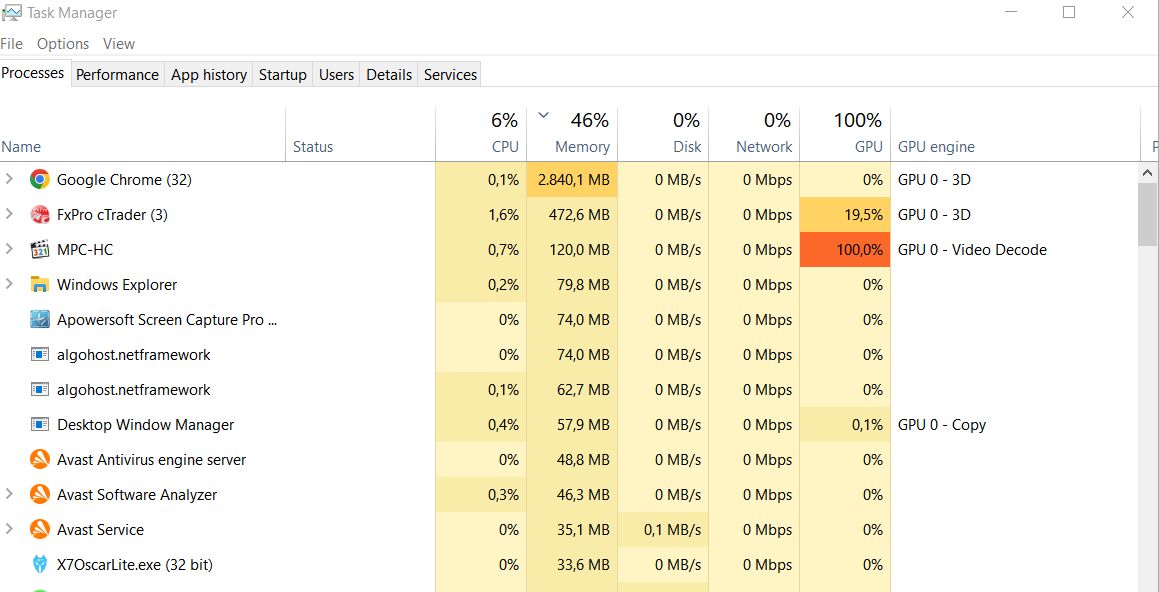Expand the FxPro cTrader process group
The height and width of the screenshot is (592, 1159).
(x=9, y=214)
